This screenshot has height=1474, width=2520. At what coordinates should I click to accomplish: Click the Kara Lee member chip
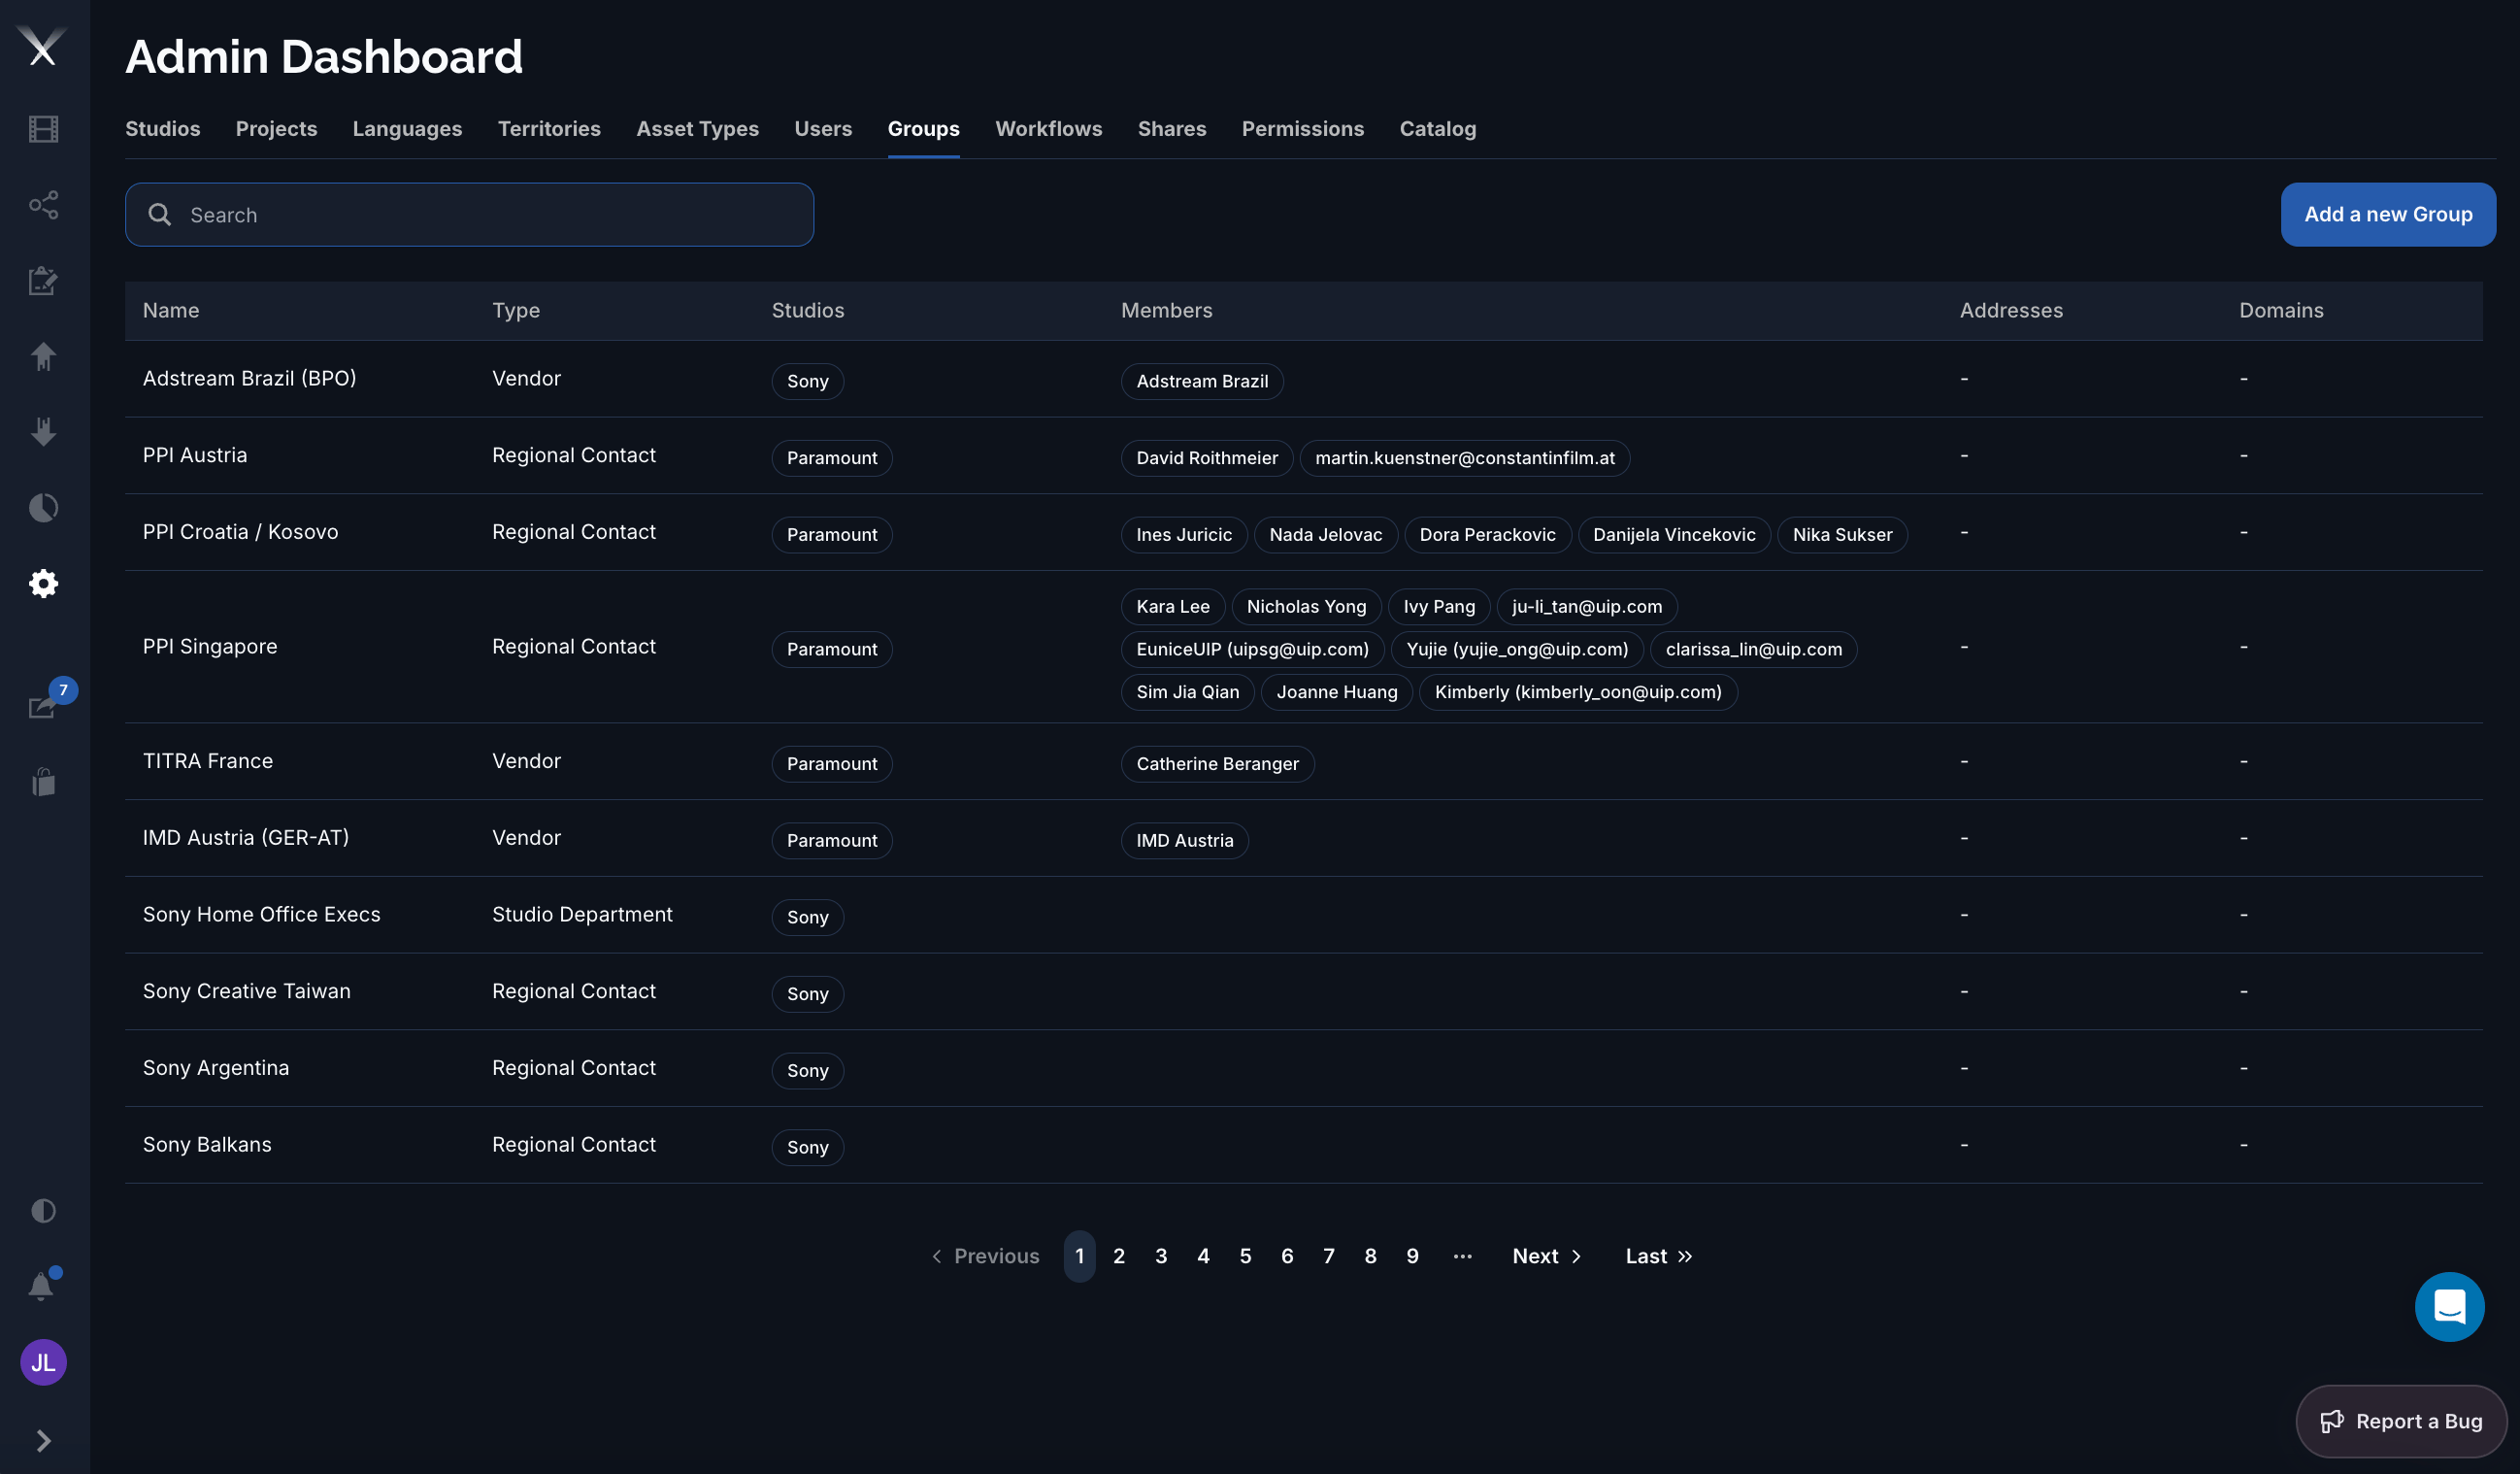1173,606
